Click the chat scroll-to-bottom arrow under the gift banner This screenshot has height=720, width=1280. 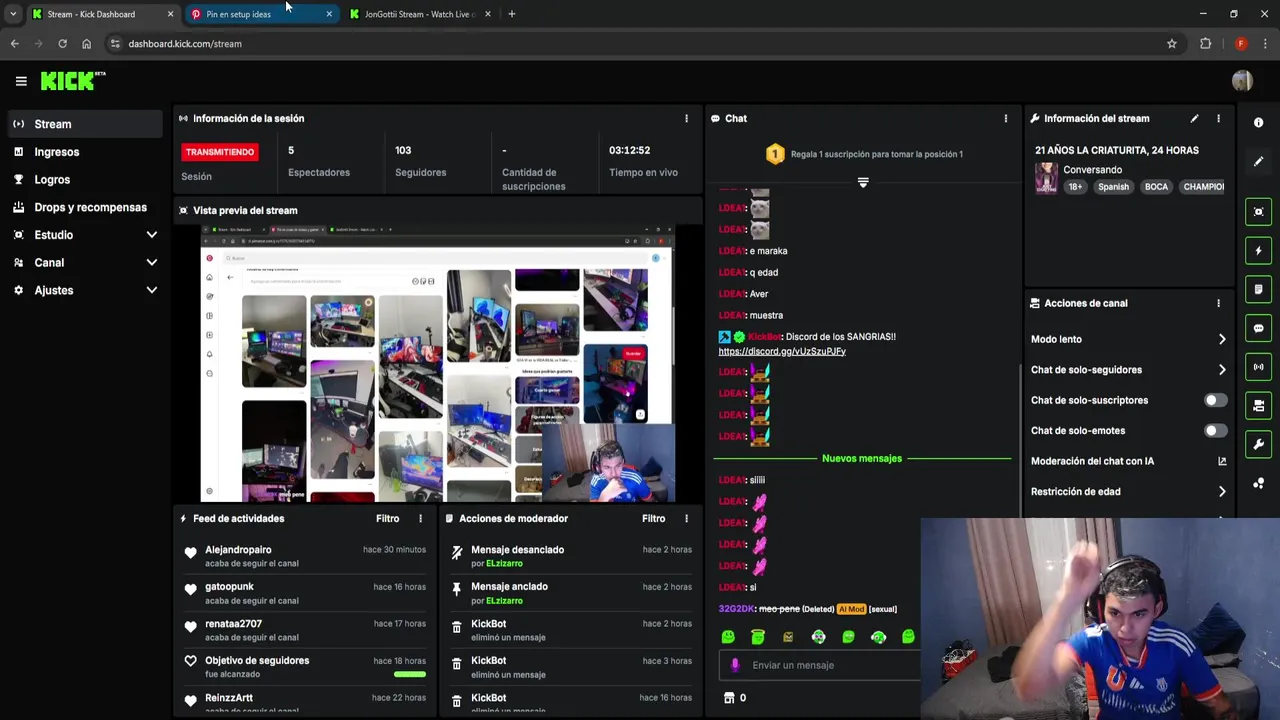point(863,182)
